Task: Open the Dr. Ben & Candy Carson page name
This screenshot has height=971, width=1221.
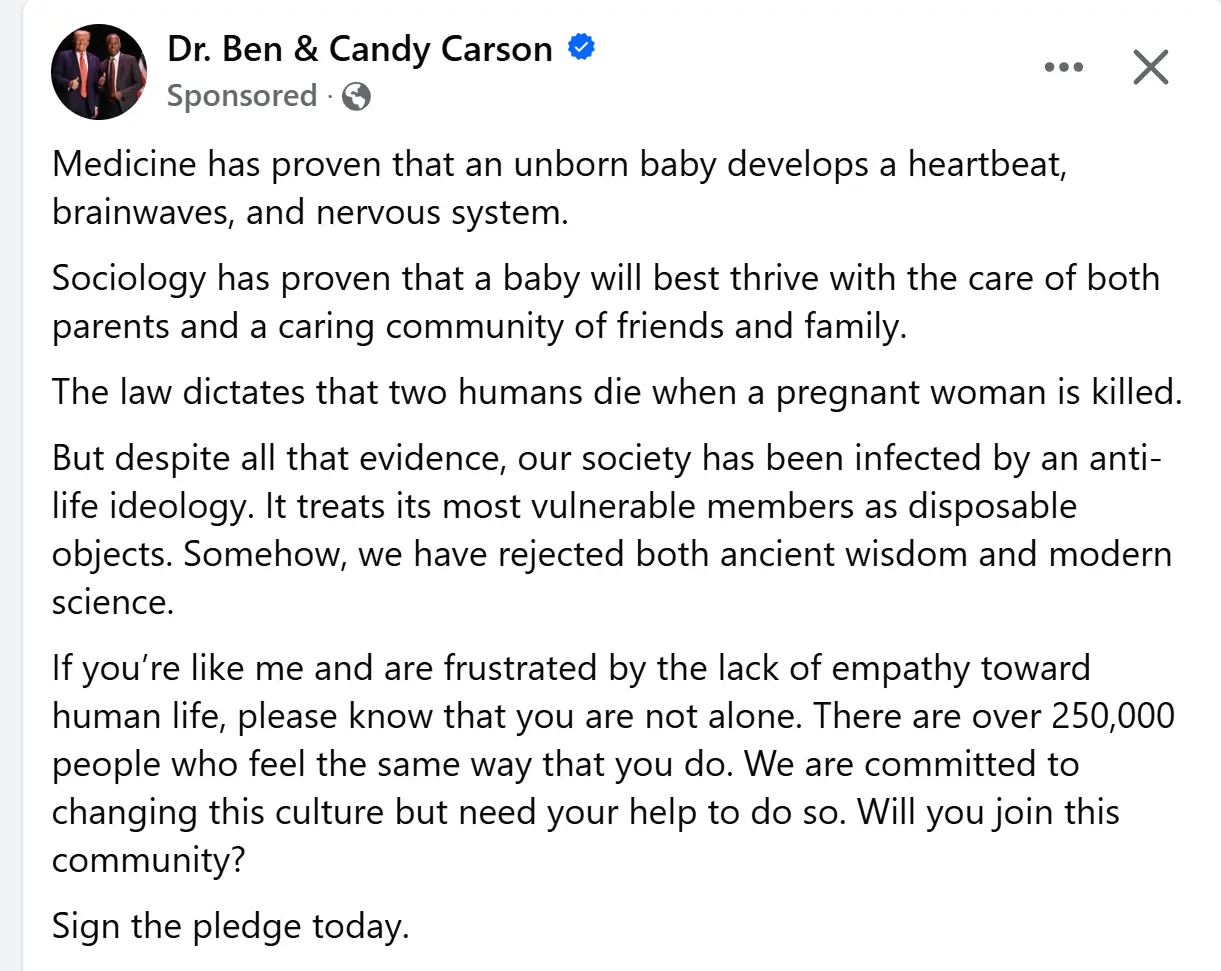Action: coord(360,49)
